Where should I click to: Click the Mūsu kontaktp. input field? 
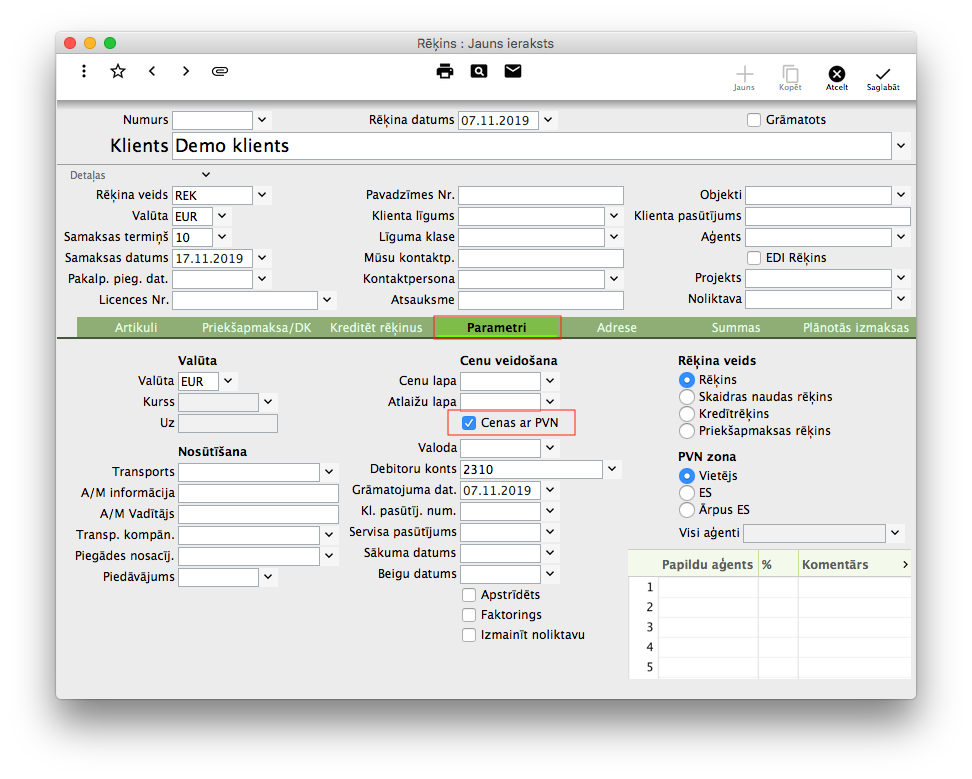[541, 258]
